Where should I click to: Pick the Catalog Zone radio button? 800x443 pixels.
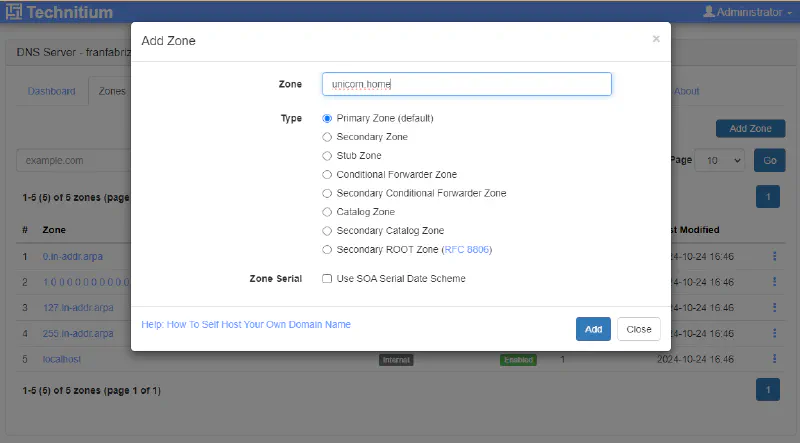pyautogui.click(x=327, y=212)
